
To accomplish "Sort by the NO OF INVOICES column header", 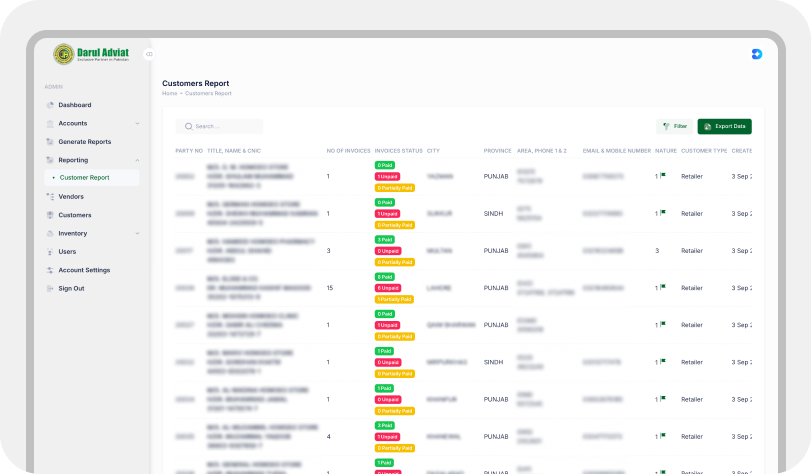I will pyautogui.click(x=349, y=151).
